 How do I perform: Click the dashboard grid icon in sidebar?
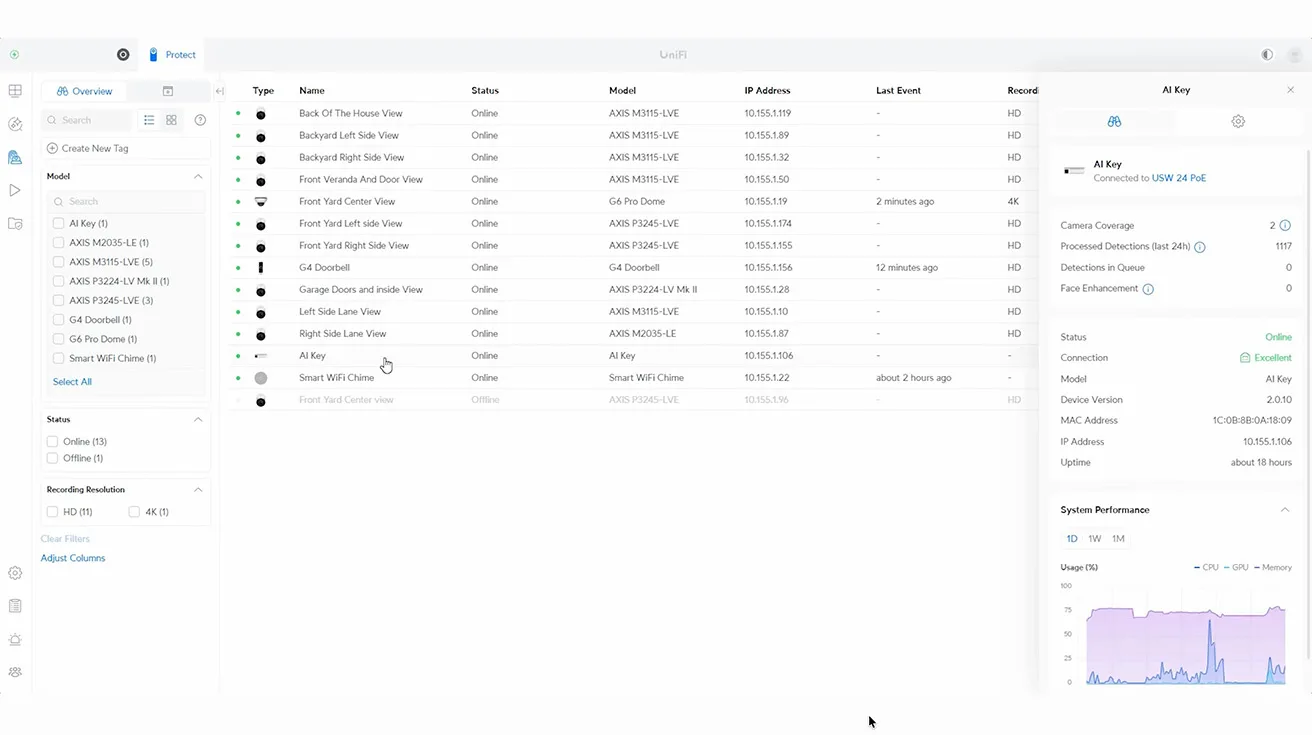15,91
